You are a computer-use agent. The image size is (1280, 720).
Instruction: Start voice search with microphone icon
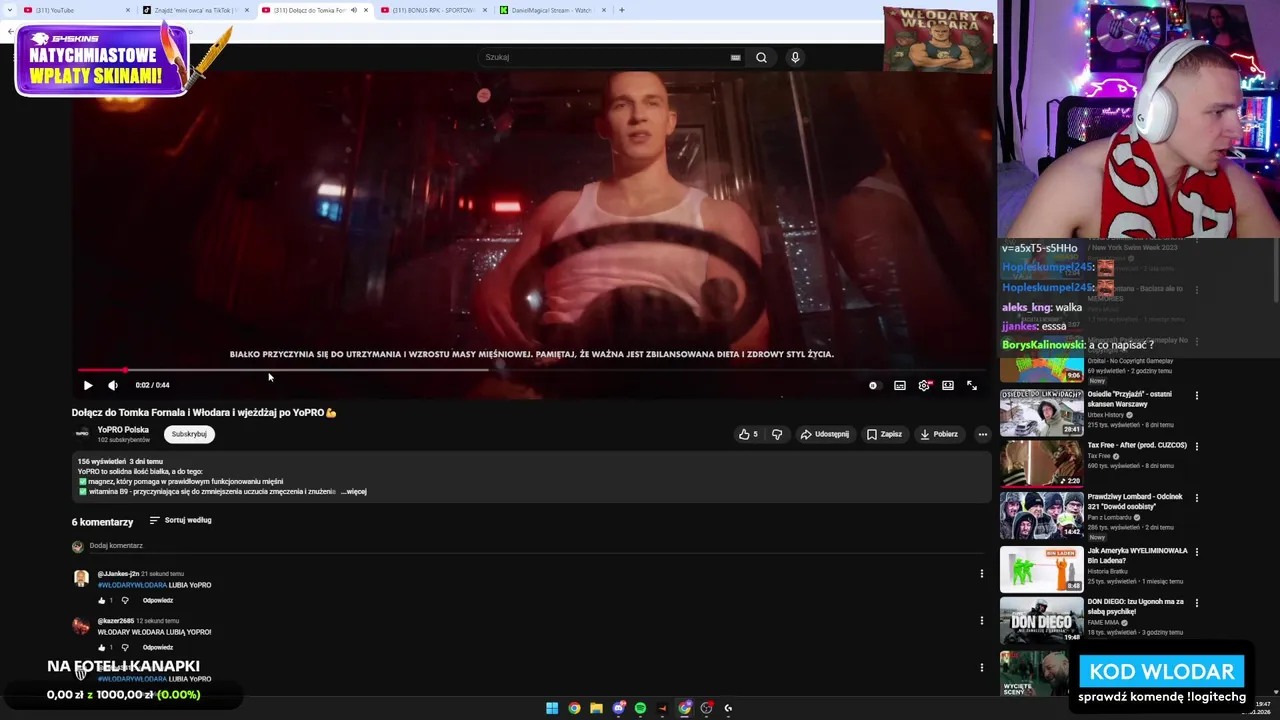coord(795,57)
